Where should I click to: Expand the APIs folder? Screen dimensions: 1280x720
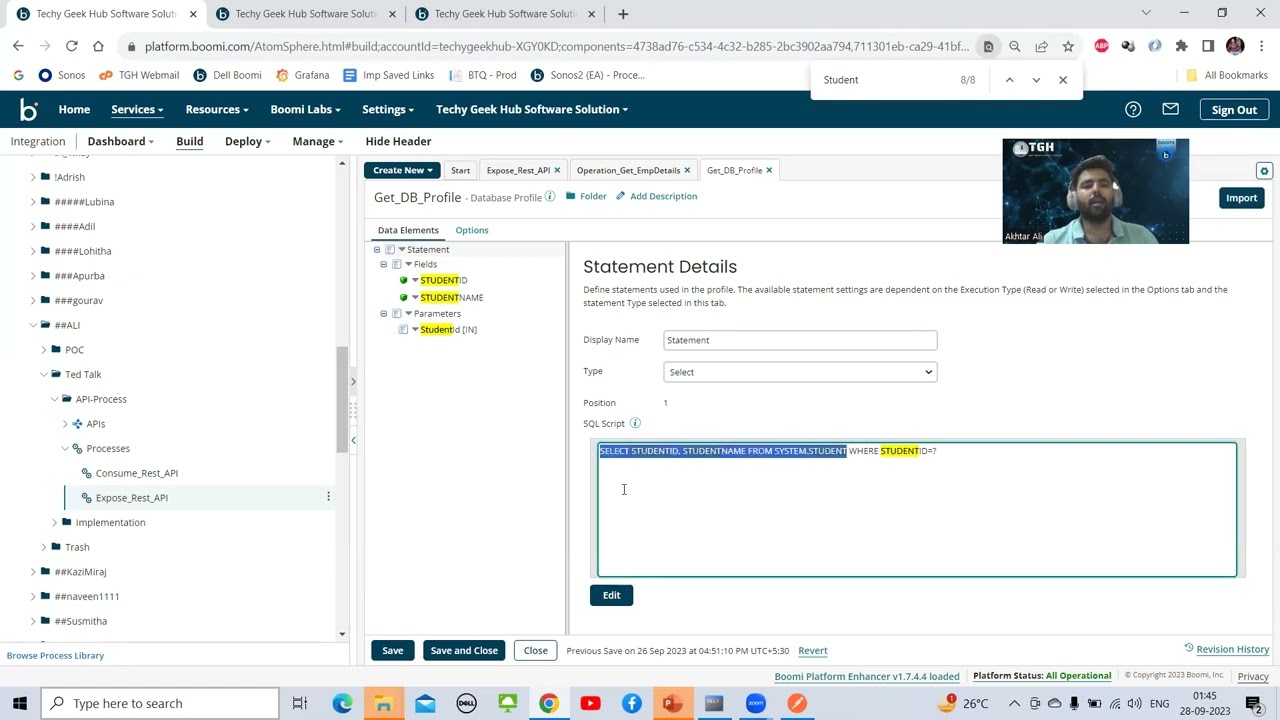pyautogui.click(x=66, y=424)
